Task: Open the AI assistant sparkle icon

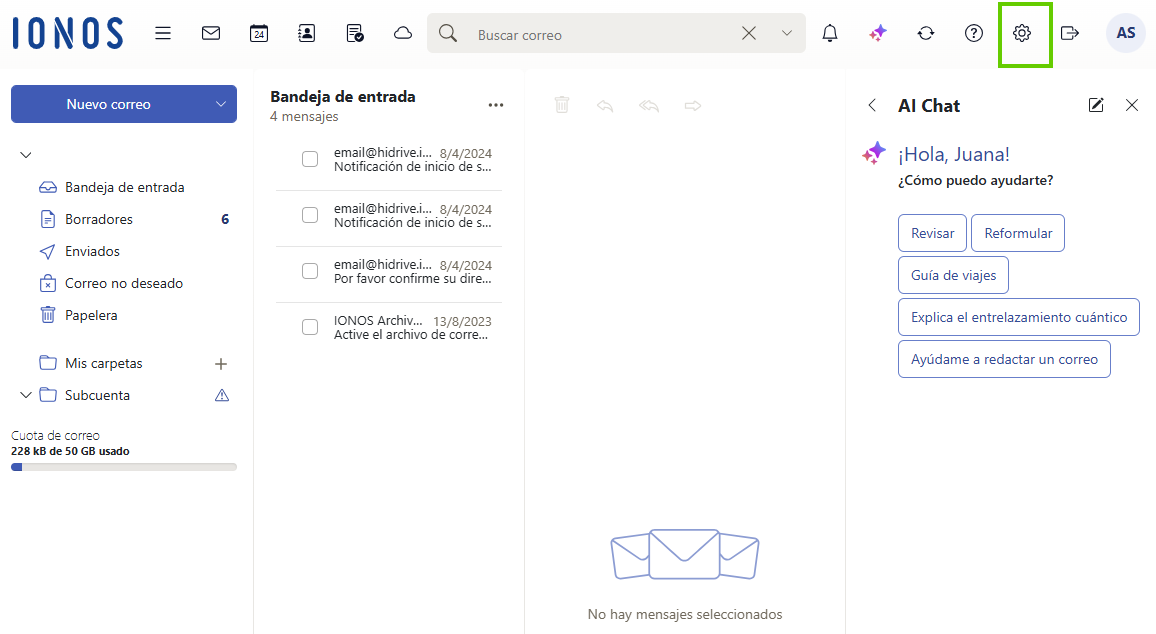Action: 877,33
